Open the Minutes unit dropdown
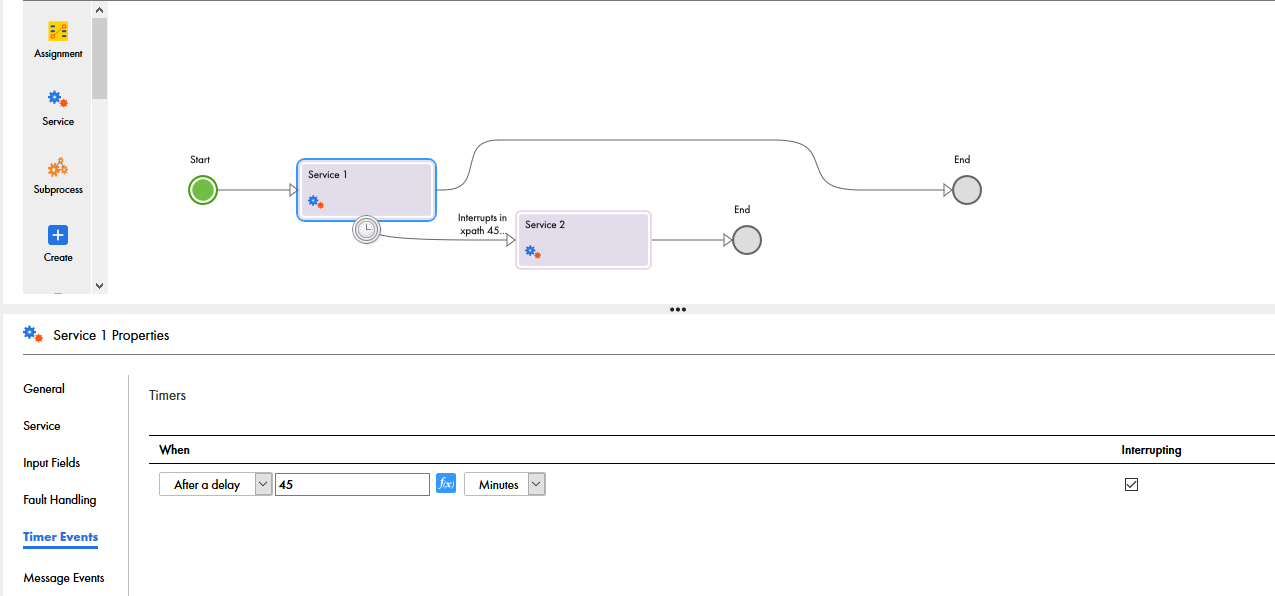Image resolution: width=1275 pixels, height=596 pixels. (504, 484)
